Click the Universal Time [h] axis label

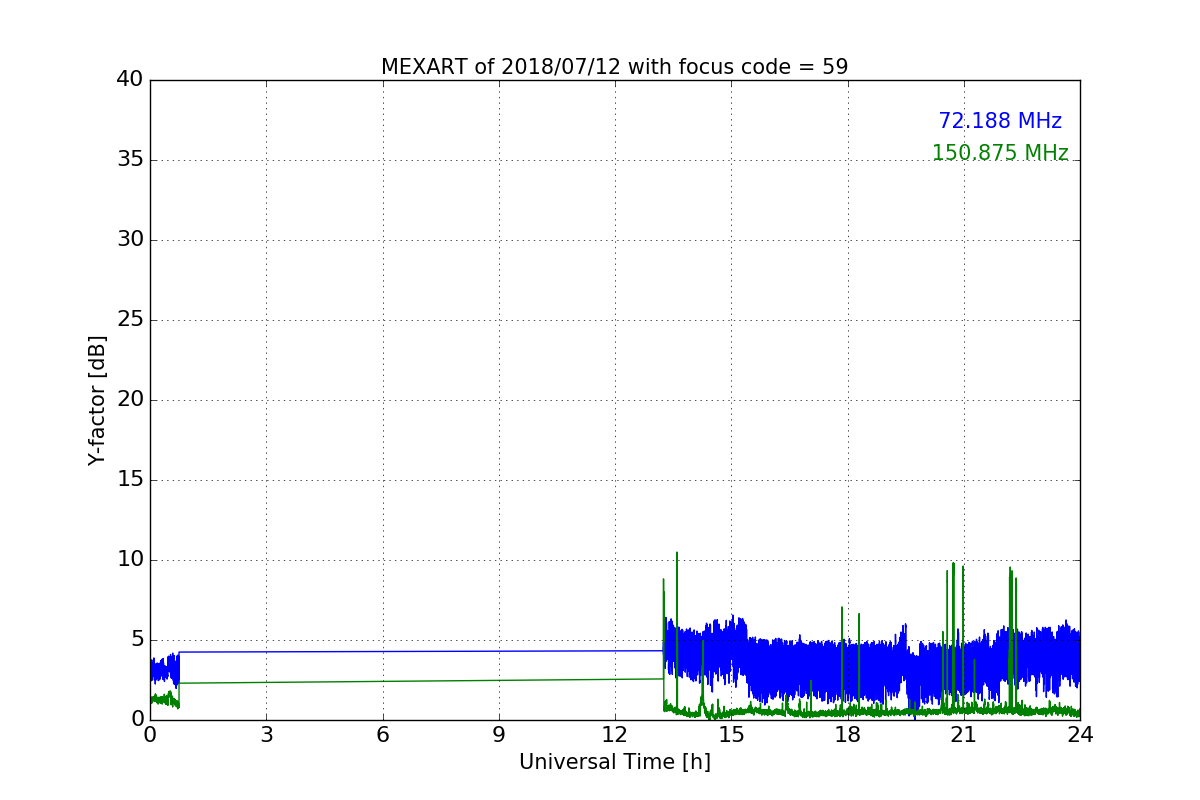[x=614, y=762]
